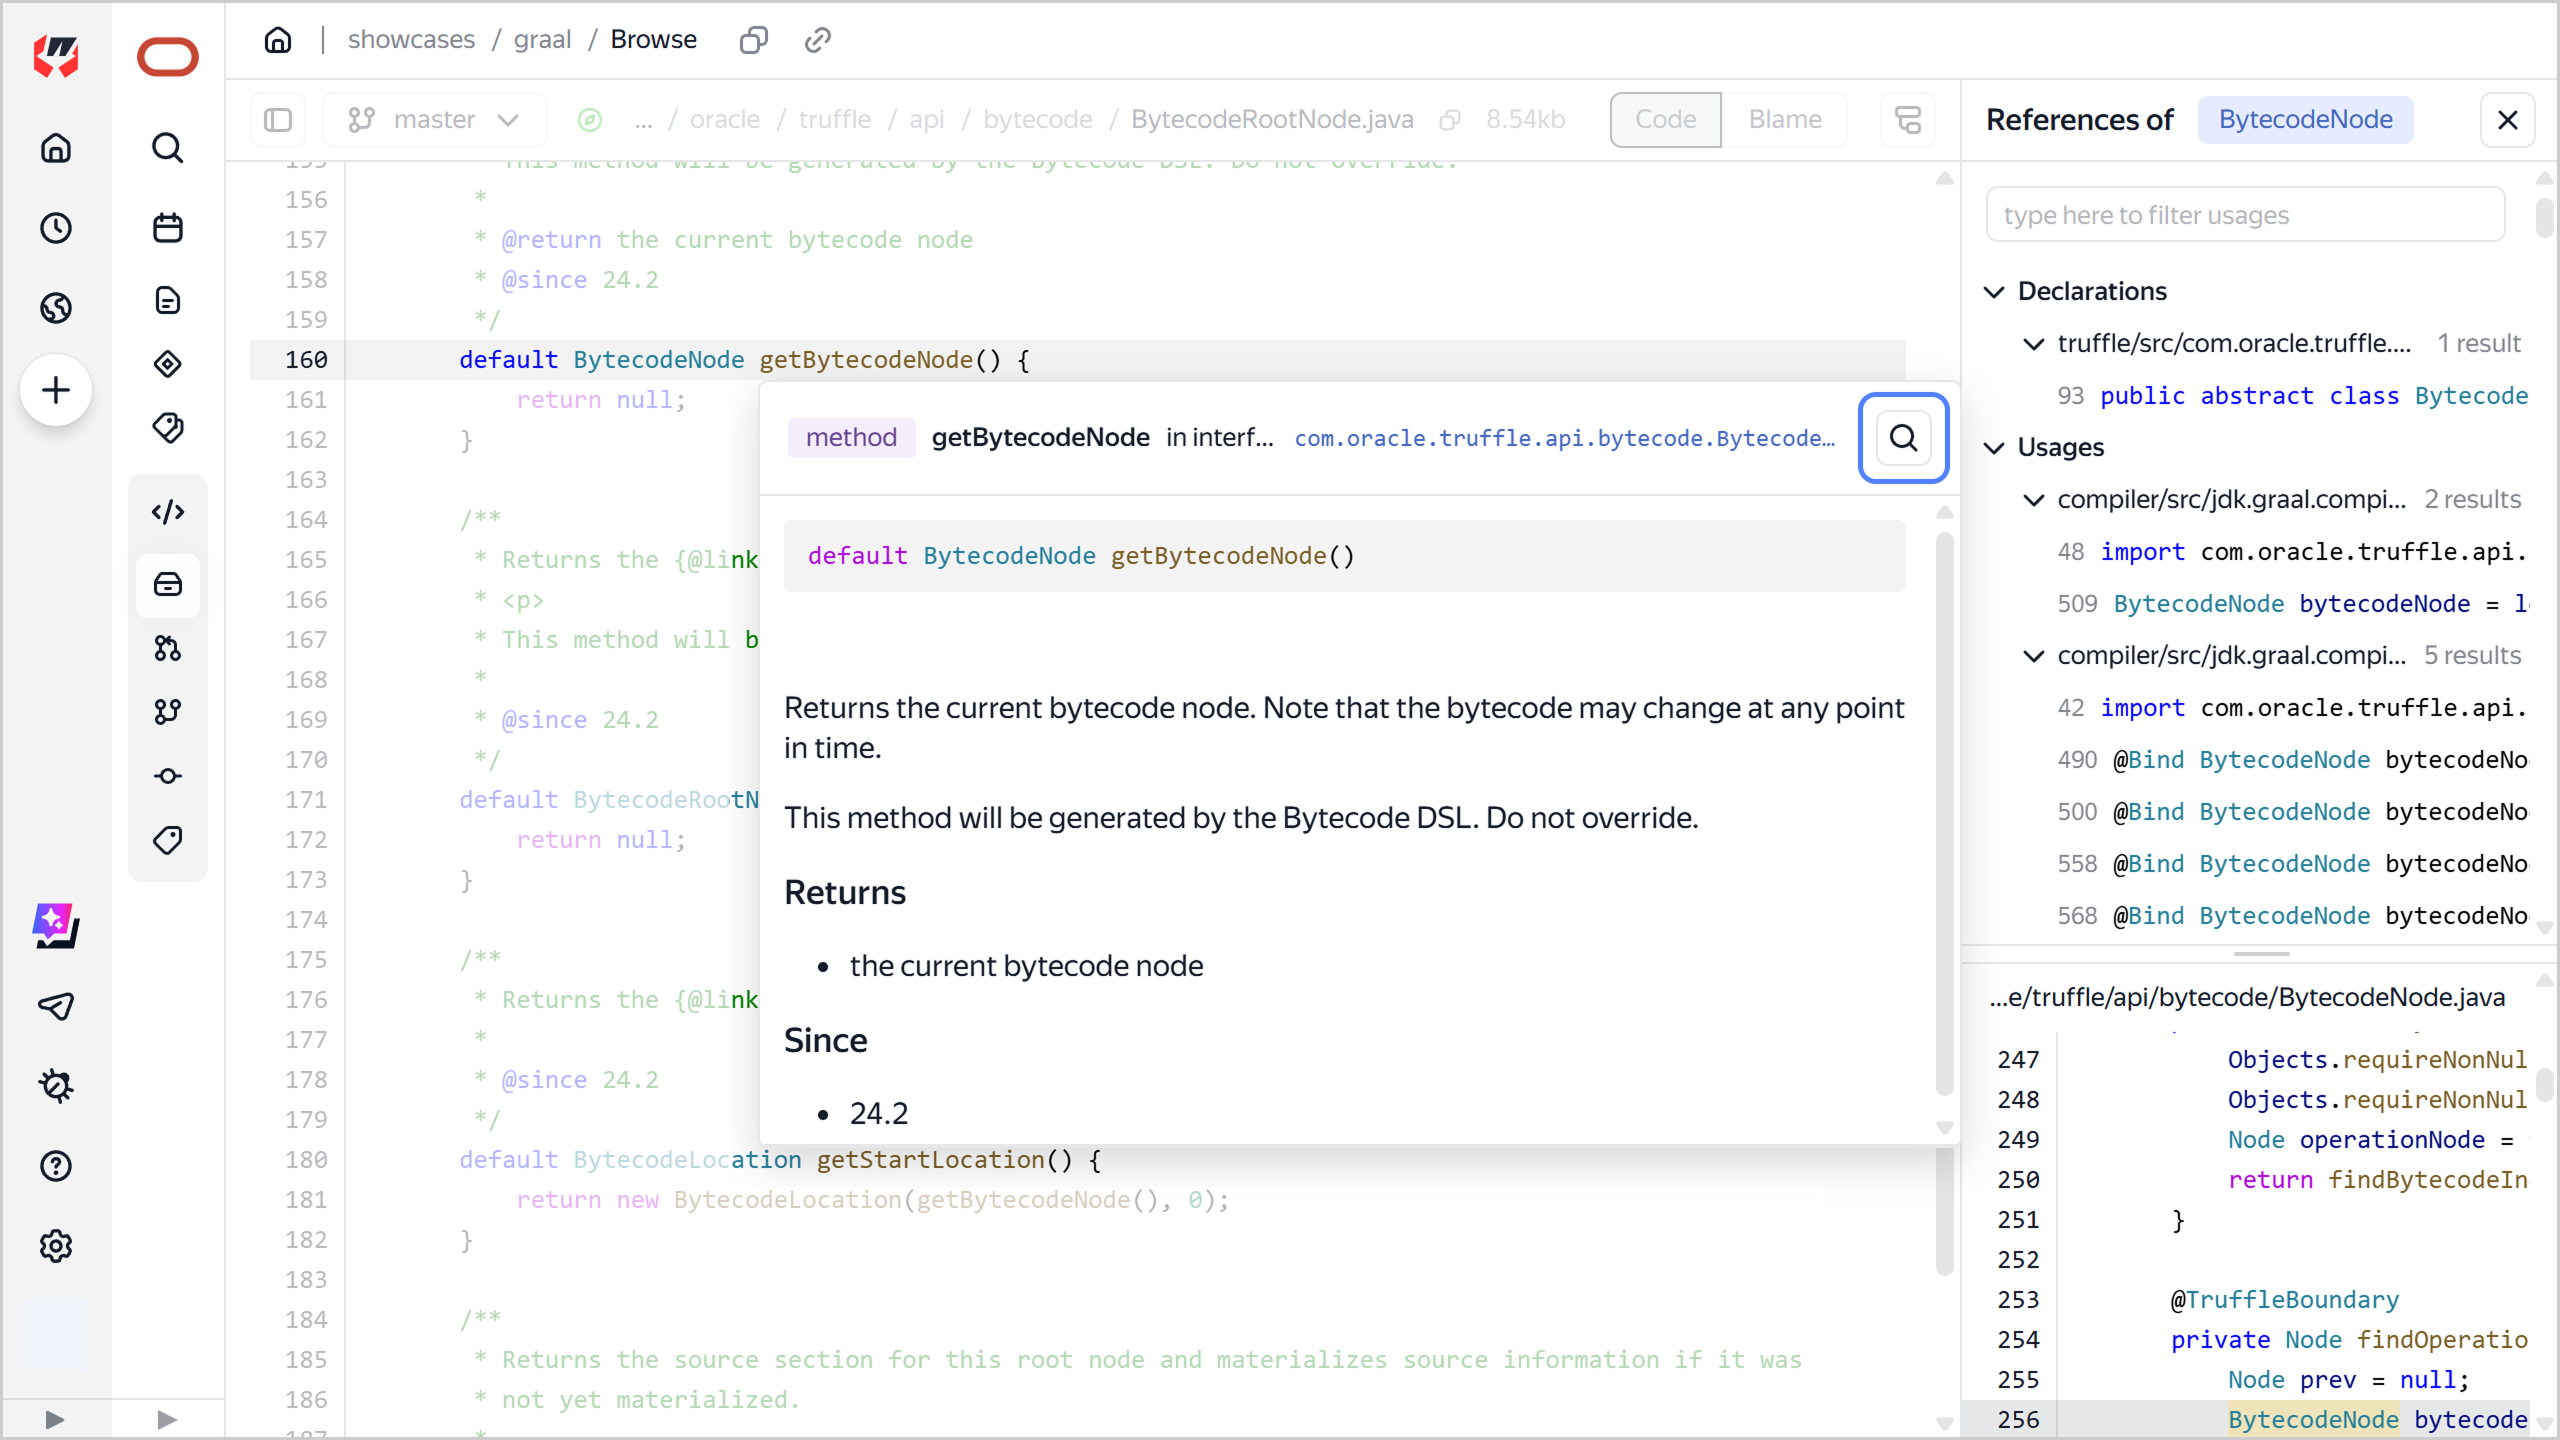Select the repository files icon in sidebar
This screenshot has height=1440, width=2560.
click(167, 584)
